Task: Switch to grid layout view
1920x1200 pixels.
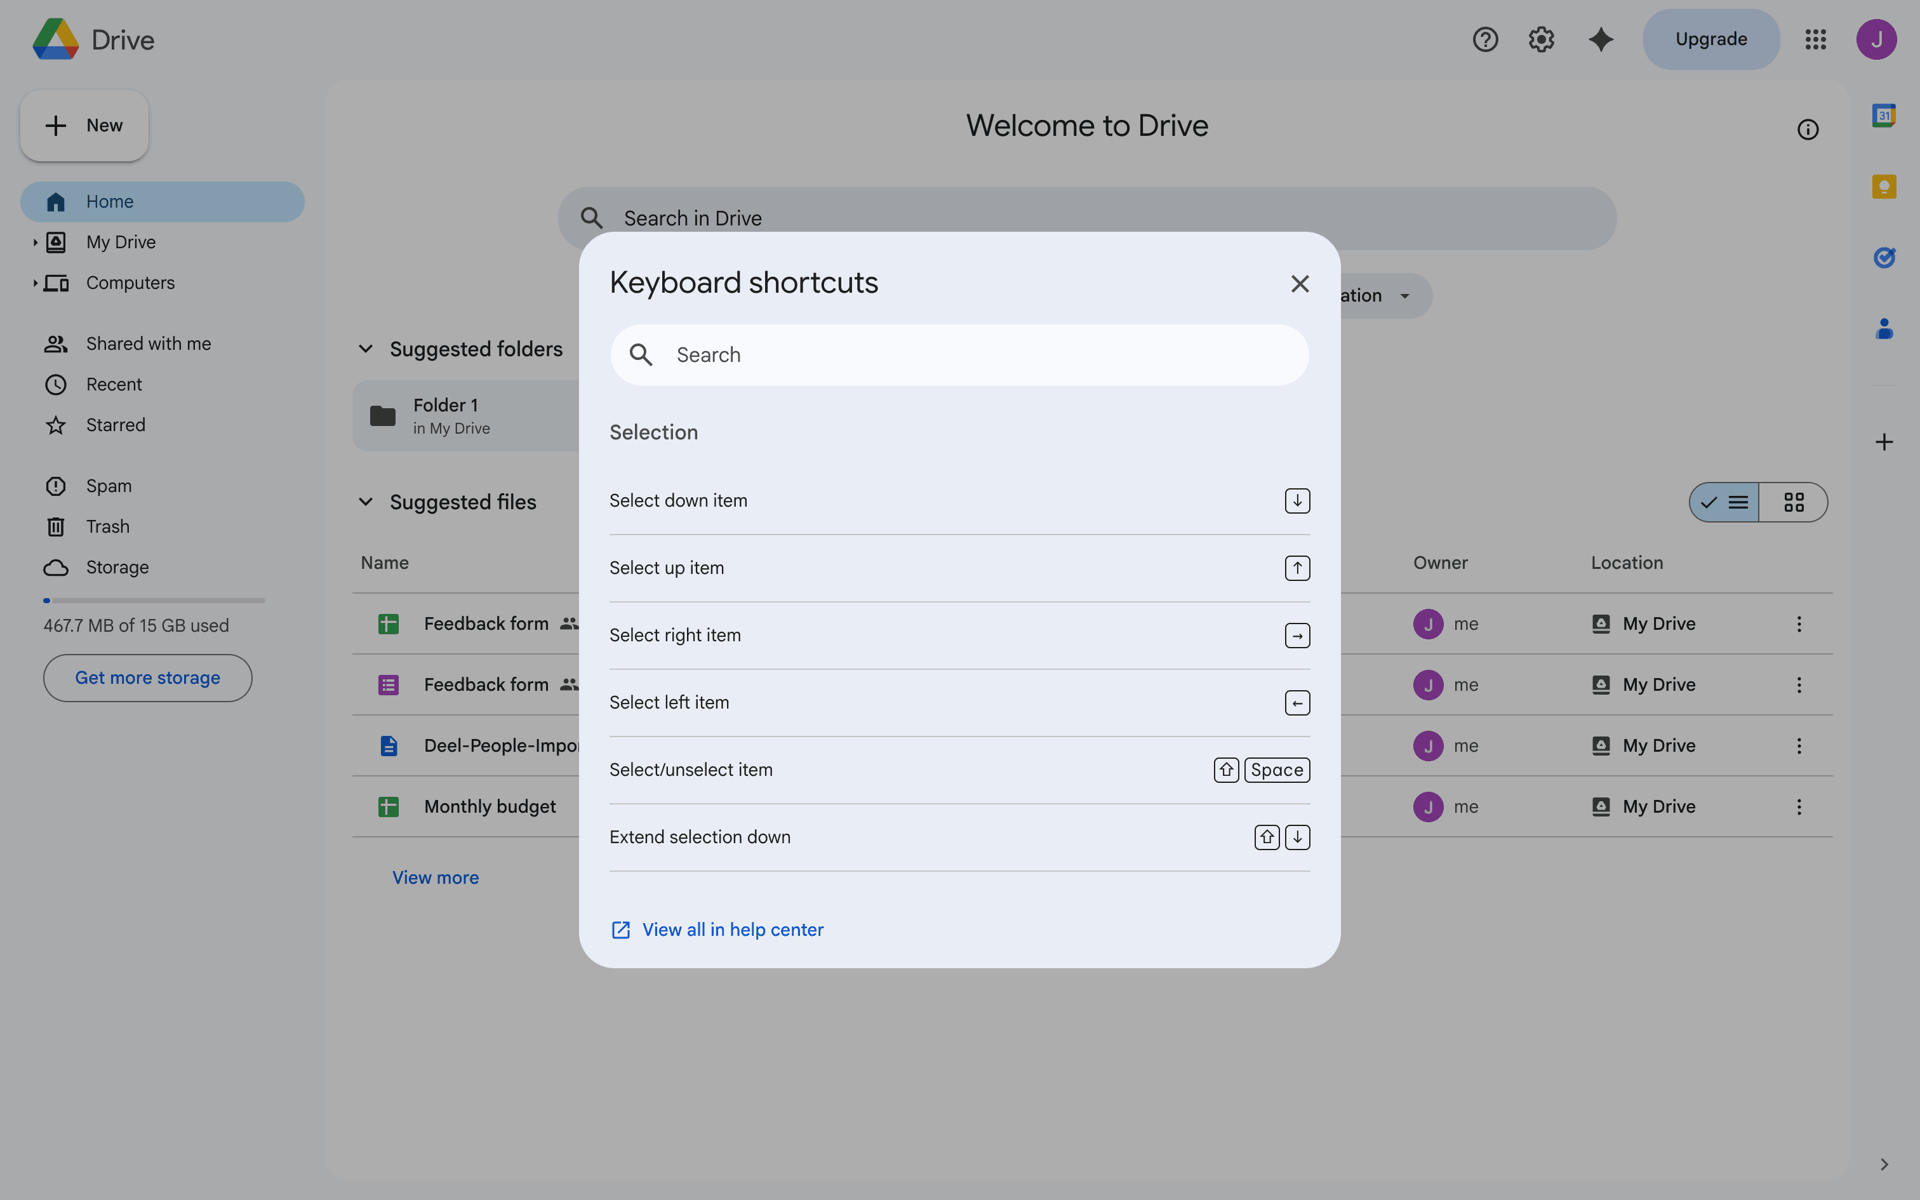Action: pyautogui.click(x=1794, y=502)
